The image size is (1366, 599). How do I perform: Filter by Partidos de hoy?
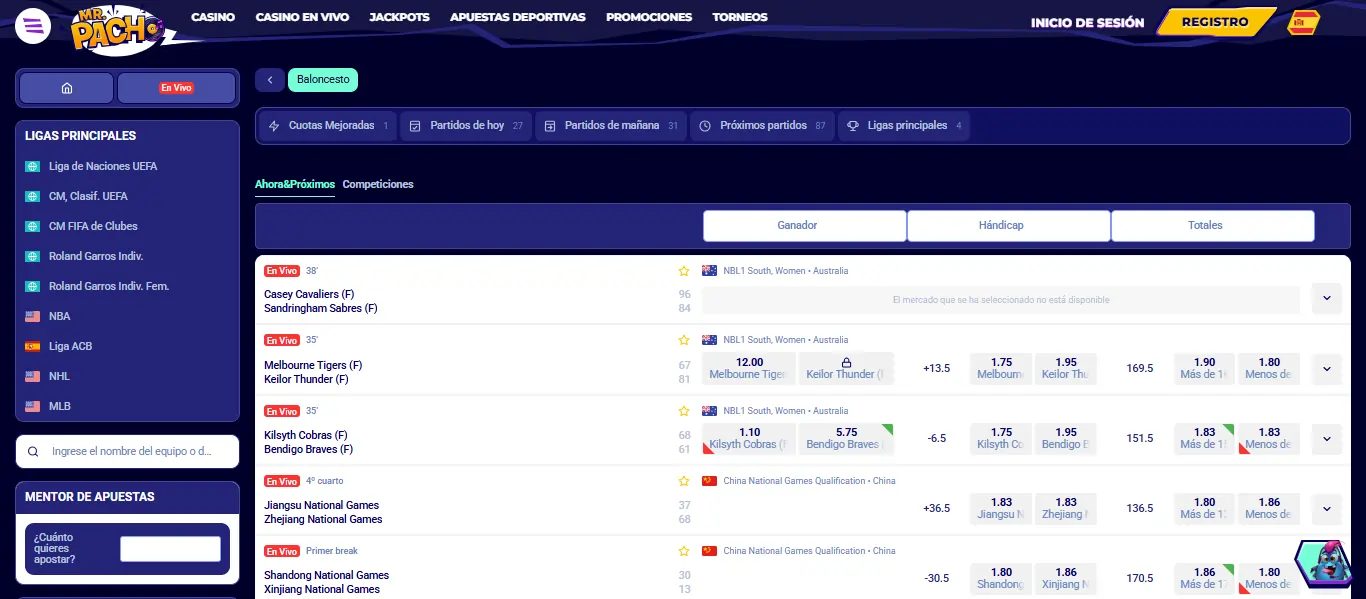point(465,126)
